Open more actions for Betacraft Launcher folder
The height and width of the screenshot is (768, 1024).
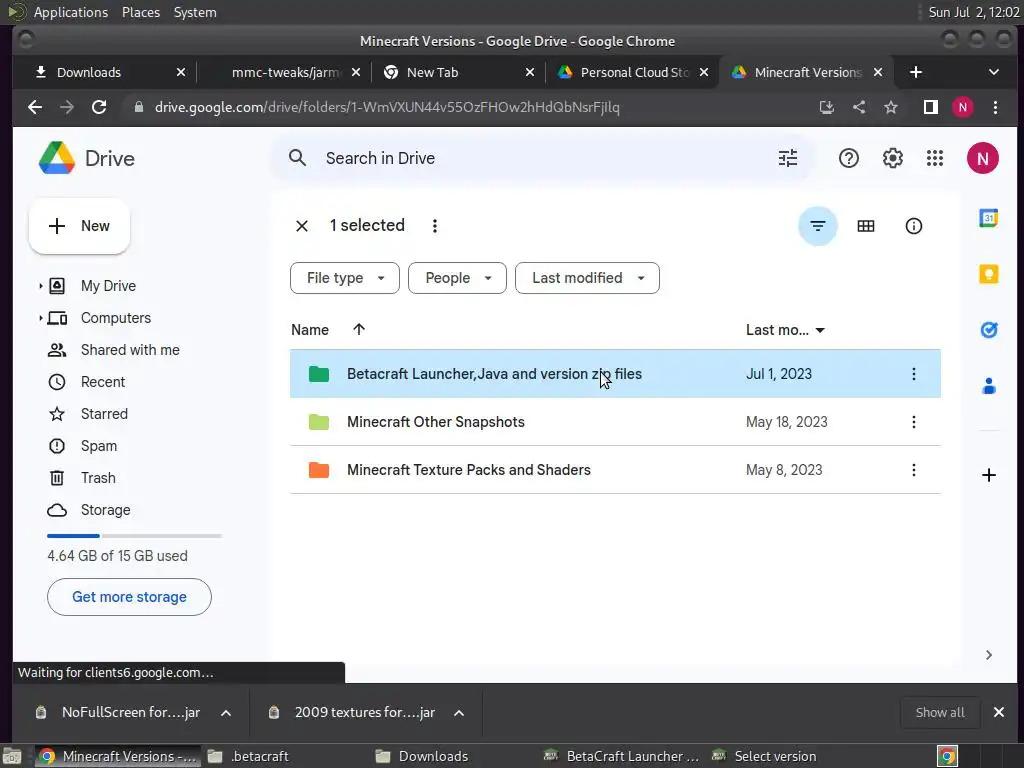point(913,374)
